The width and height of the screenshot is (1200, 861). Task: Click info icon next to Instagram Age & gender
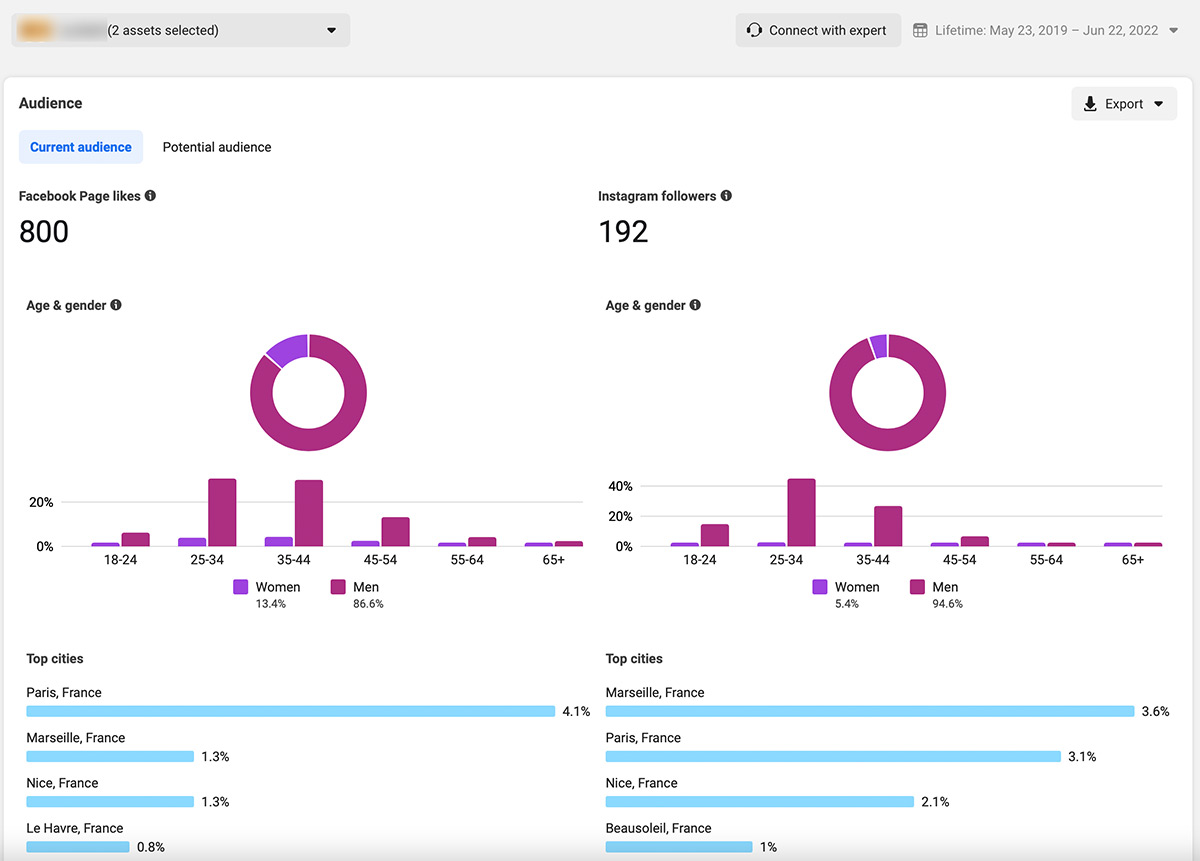click(x=695, y=305)
